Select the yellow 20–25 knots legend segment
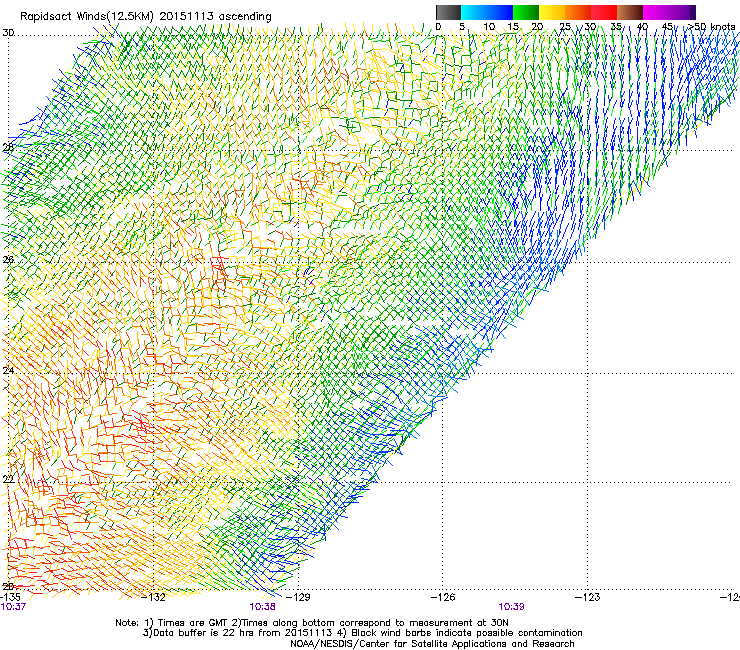The image size is (740, 650). pyautogui.click(x=552, y=12)
